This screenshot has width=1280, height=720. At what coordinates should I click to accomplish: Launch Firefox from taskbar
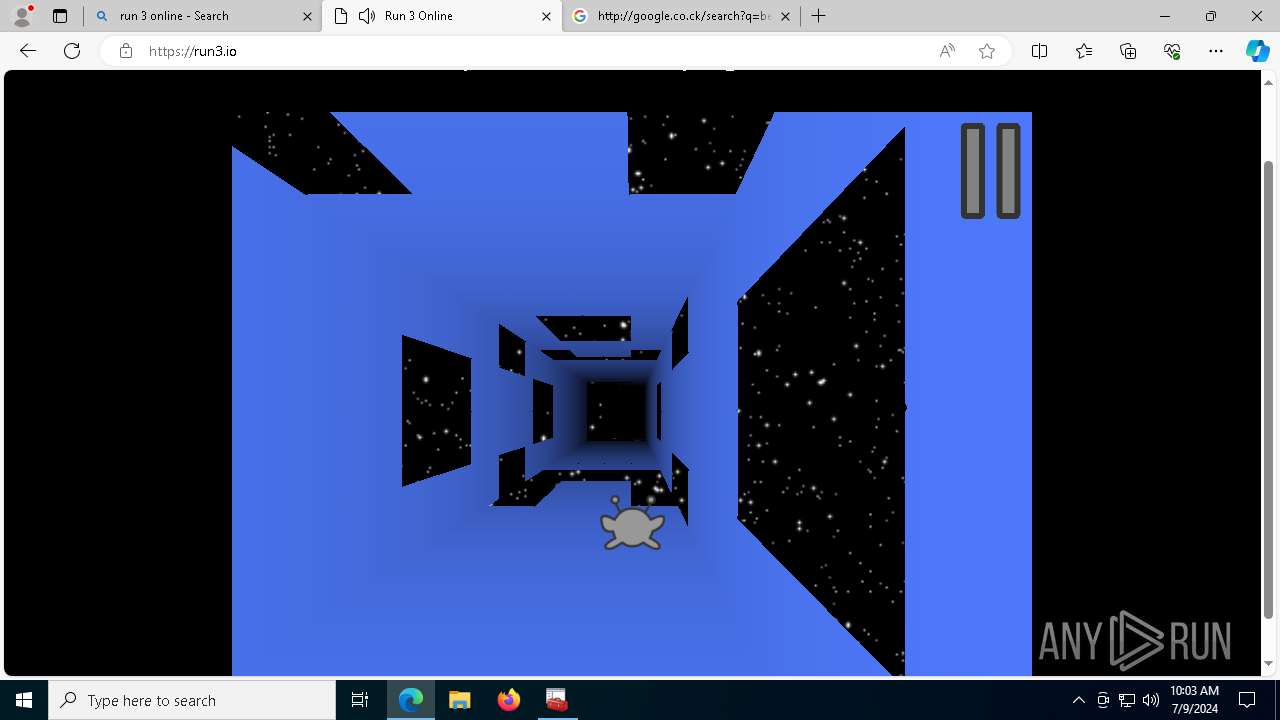(508, 700)
